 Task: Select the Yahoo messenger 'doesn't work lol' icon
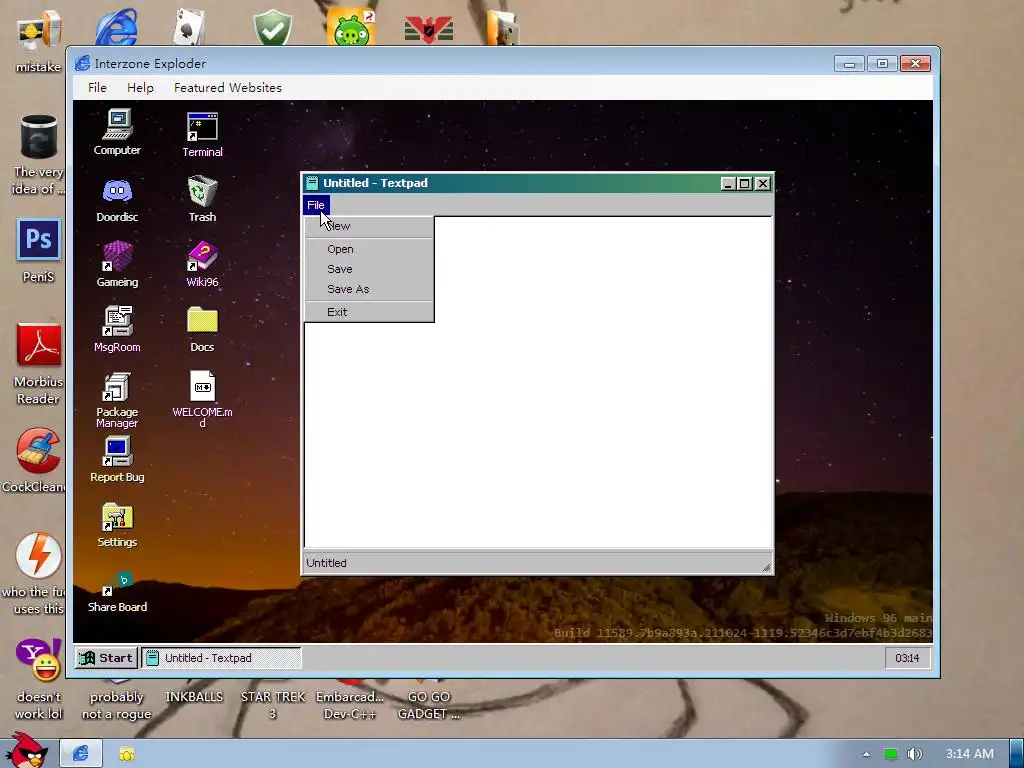(39, 660)
